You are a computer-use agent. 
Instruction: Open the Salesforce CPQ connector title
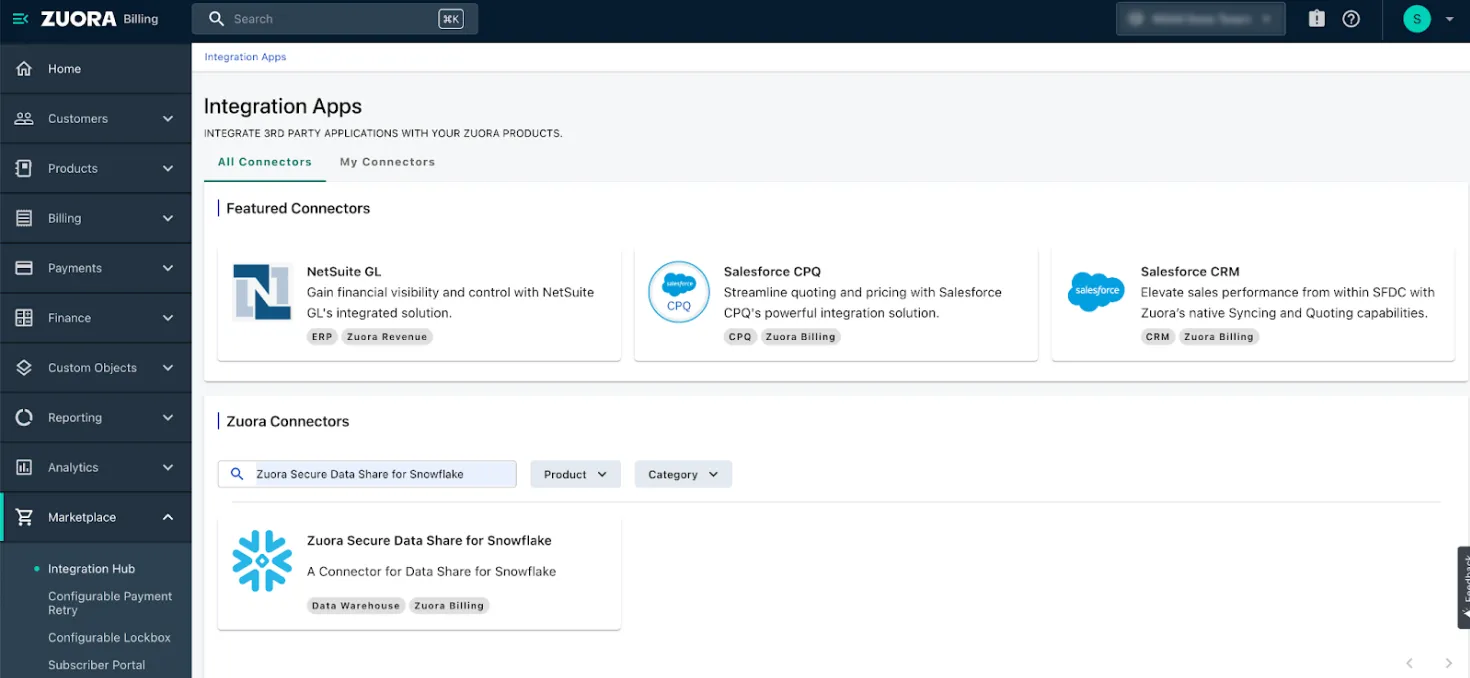(772, 272)
